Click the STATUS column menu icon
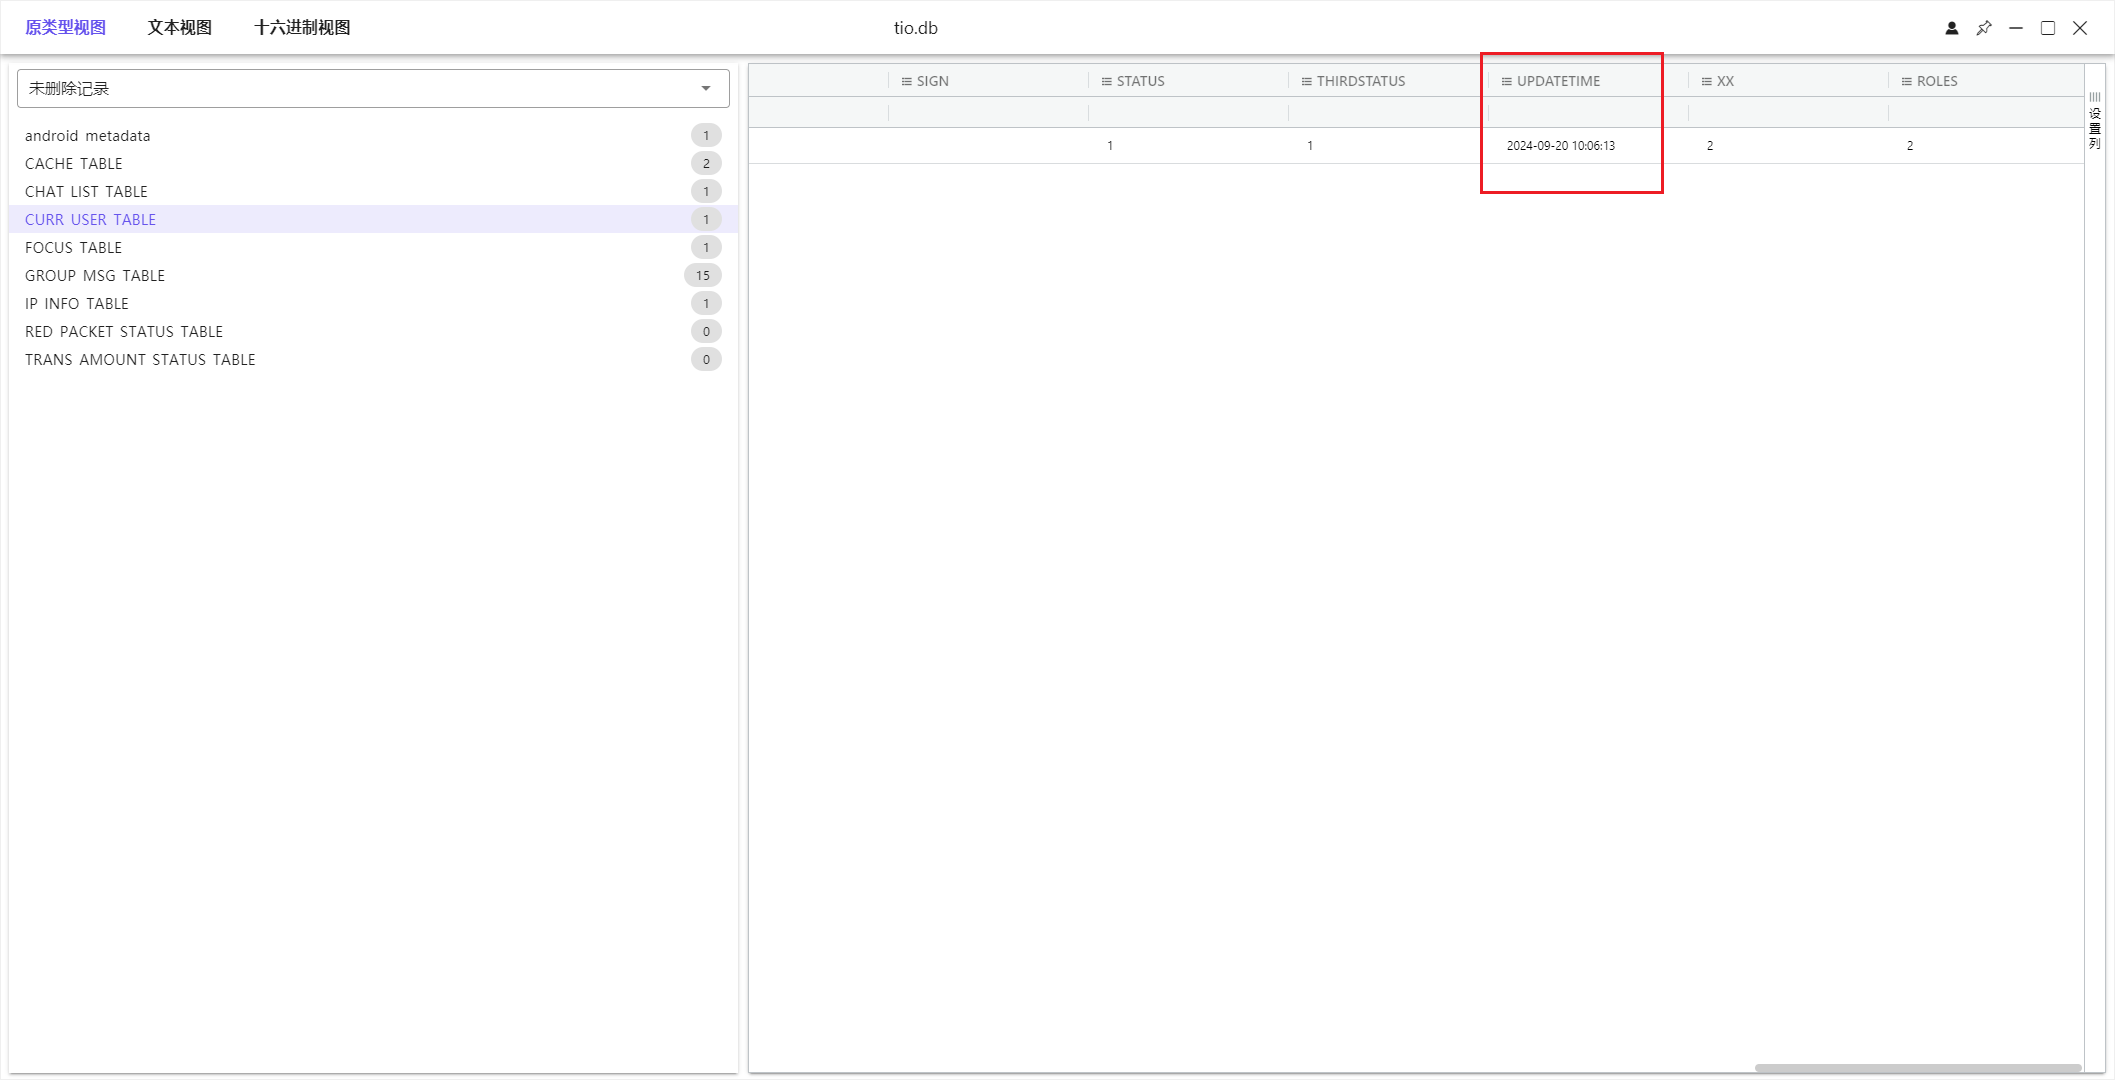2115x1080 pixels. (x=1106, y=81)
